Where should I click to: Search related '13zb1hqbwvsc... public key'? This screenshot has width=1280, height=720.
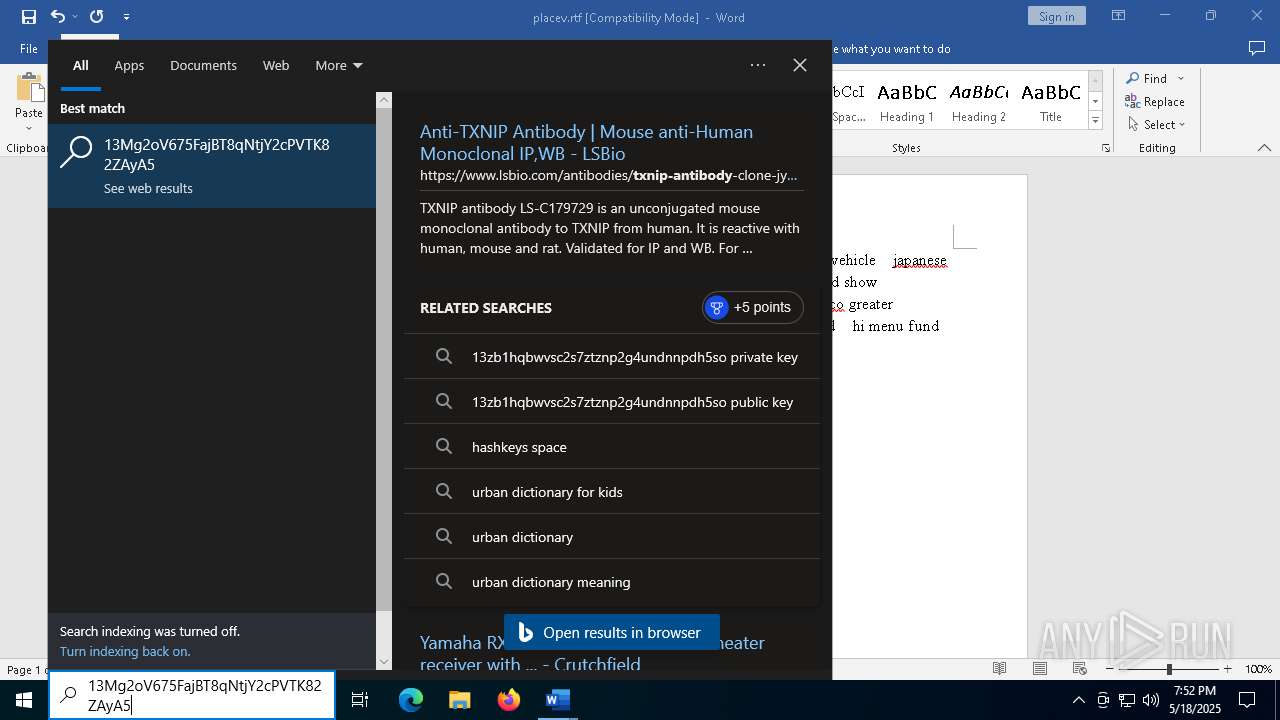coord(612,402)
